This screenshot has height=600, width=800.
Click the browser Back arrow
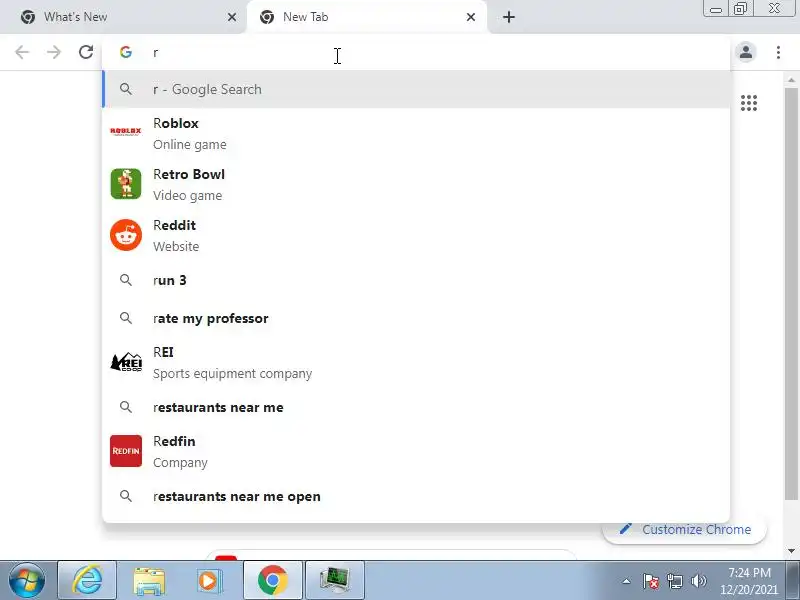pyautogui.click(x=22, y=52)
